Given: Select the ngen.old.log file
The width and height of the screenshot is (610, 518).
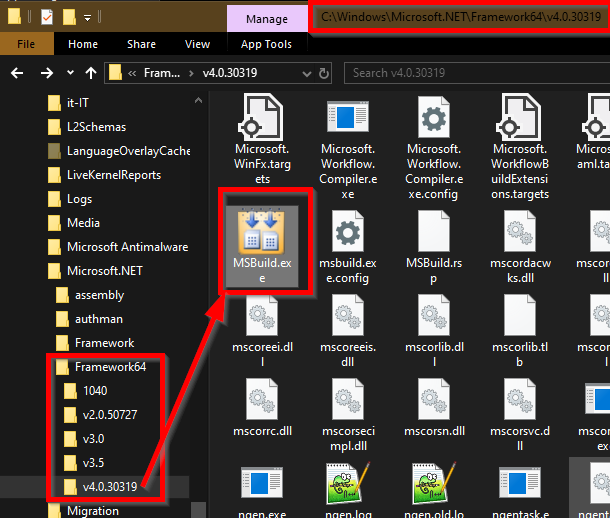Looking at the screenshot, I should point(434,491).
